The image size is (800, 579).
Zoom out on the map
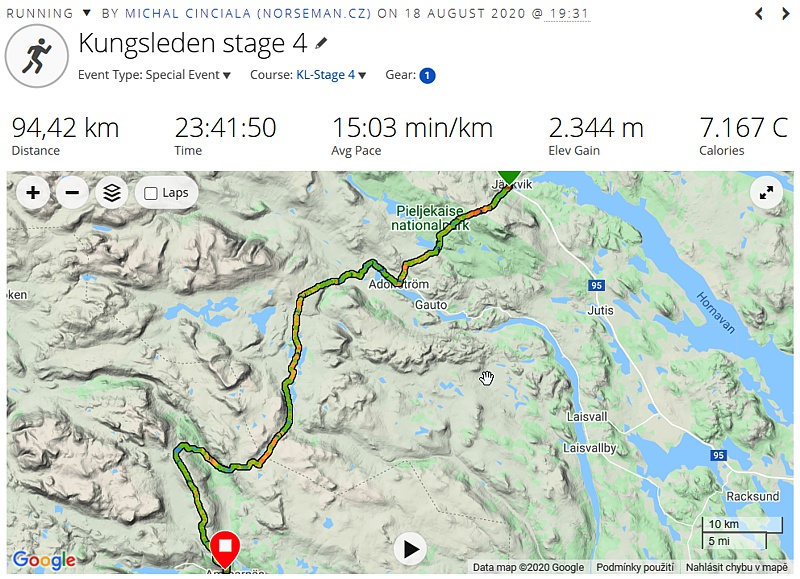[x=72, y=193]
